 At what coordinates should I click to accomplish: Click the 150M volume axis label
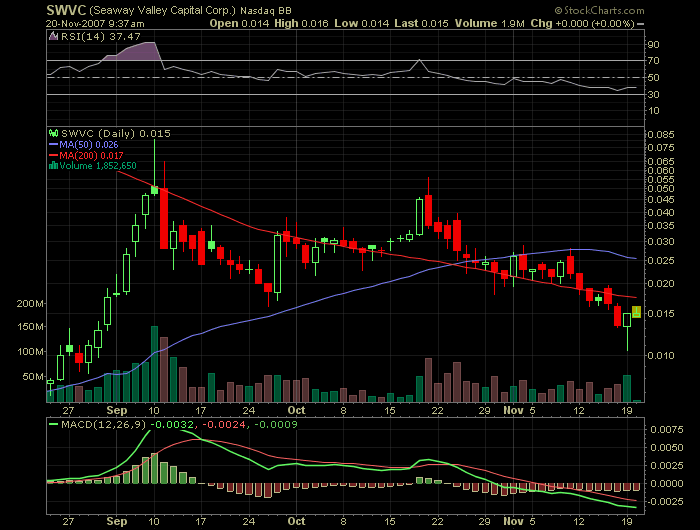30,327
